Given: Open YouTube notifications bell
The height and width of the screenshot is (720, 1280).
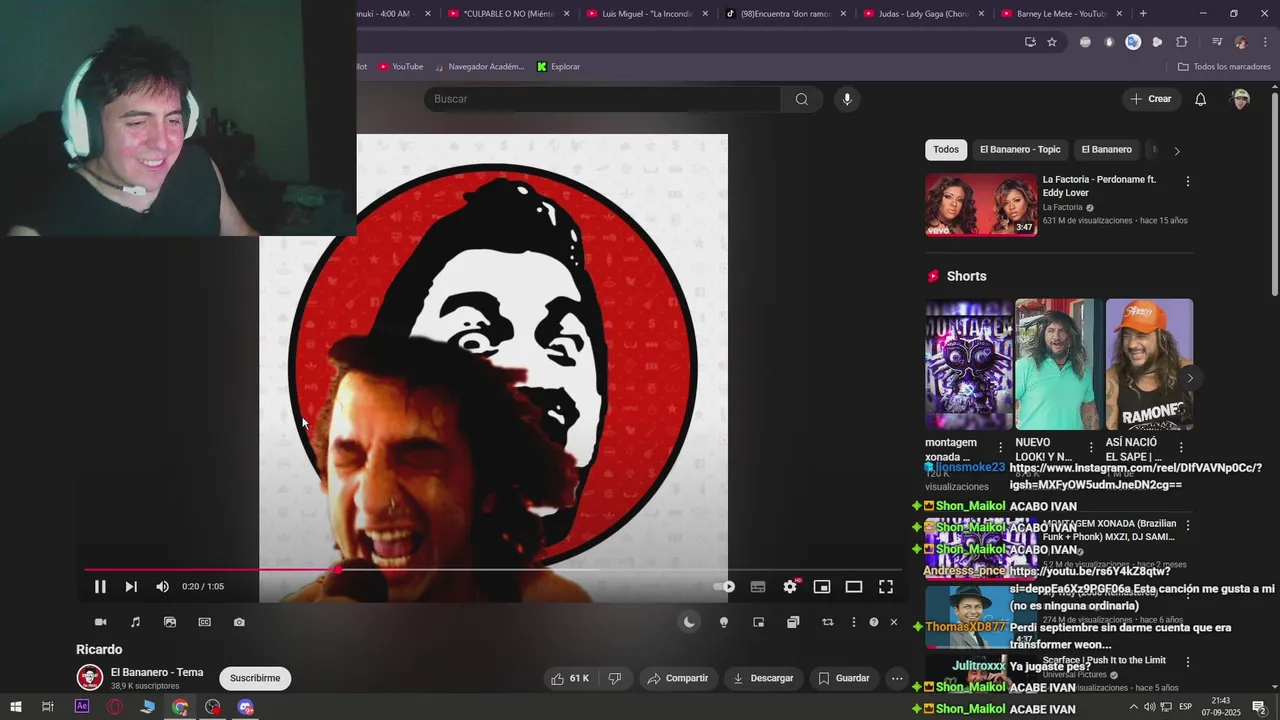Looking at the screenshot, I should pyautogui.click(x=1201, y=99).
